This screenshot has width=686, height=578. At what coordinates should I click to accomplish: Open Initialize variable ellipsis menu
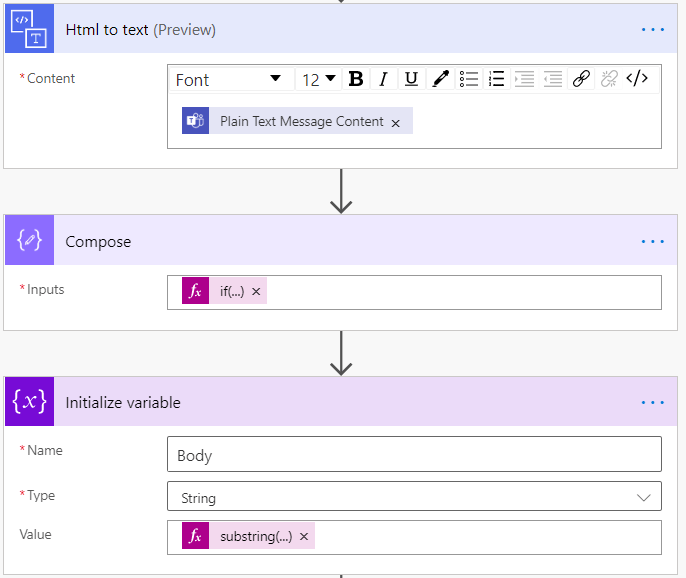click(652, 402)
